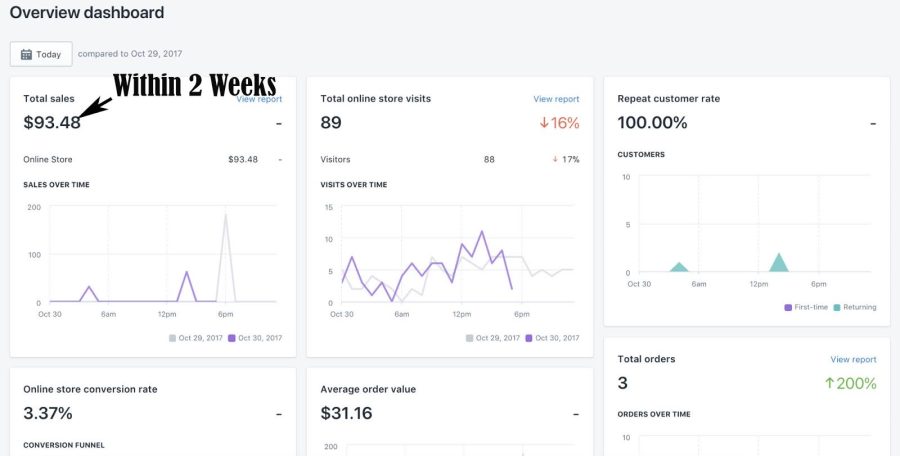Viewport: 900px width, 456px height.
Task: Click First-time purple legend swatch
Action: click(x=788, y=307)
